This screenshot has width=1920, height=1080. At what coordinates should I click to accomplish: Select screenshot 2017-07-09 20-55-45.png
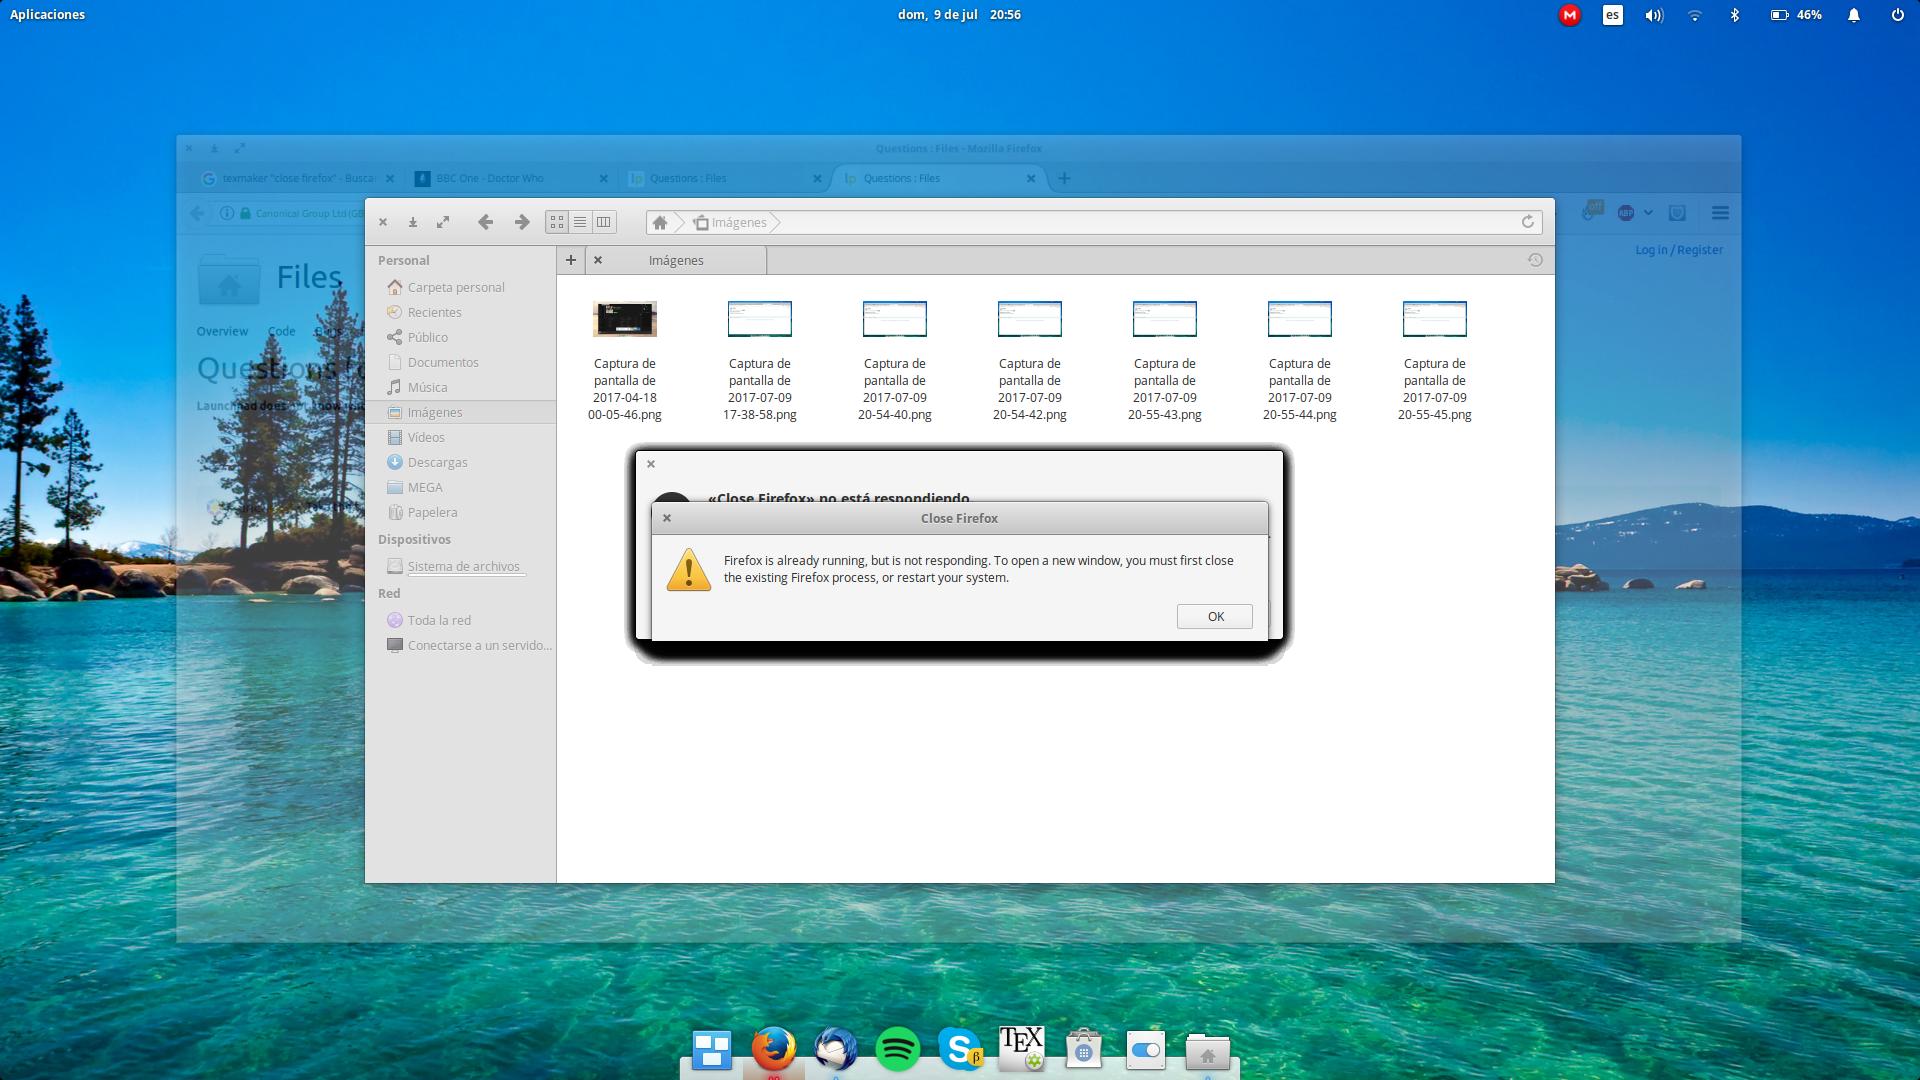click(x=1435, y=360)
